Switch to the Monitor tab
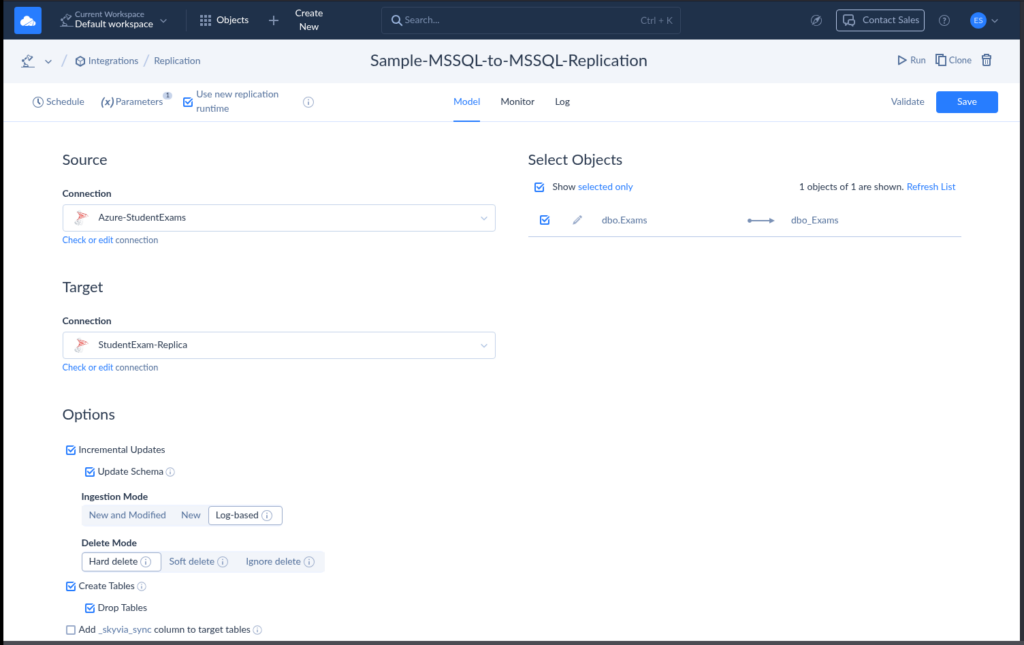1024x645 pixels. pyautogui.click(x=517, y=102)
